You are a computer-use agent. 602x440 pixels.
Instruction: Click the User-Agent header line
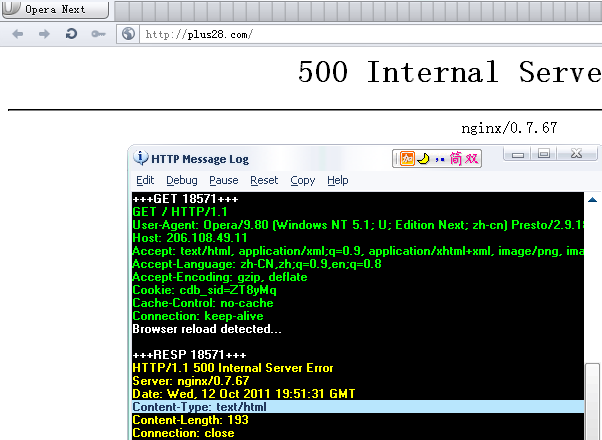click(358, 225)
